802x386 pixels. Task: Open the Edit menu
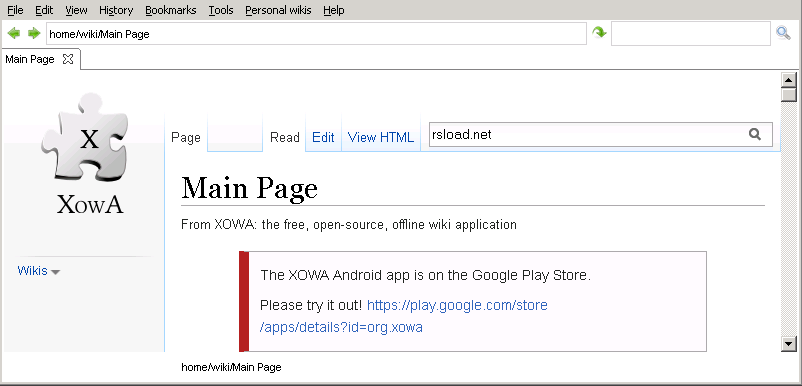click(x=44, y=10)
